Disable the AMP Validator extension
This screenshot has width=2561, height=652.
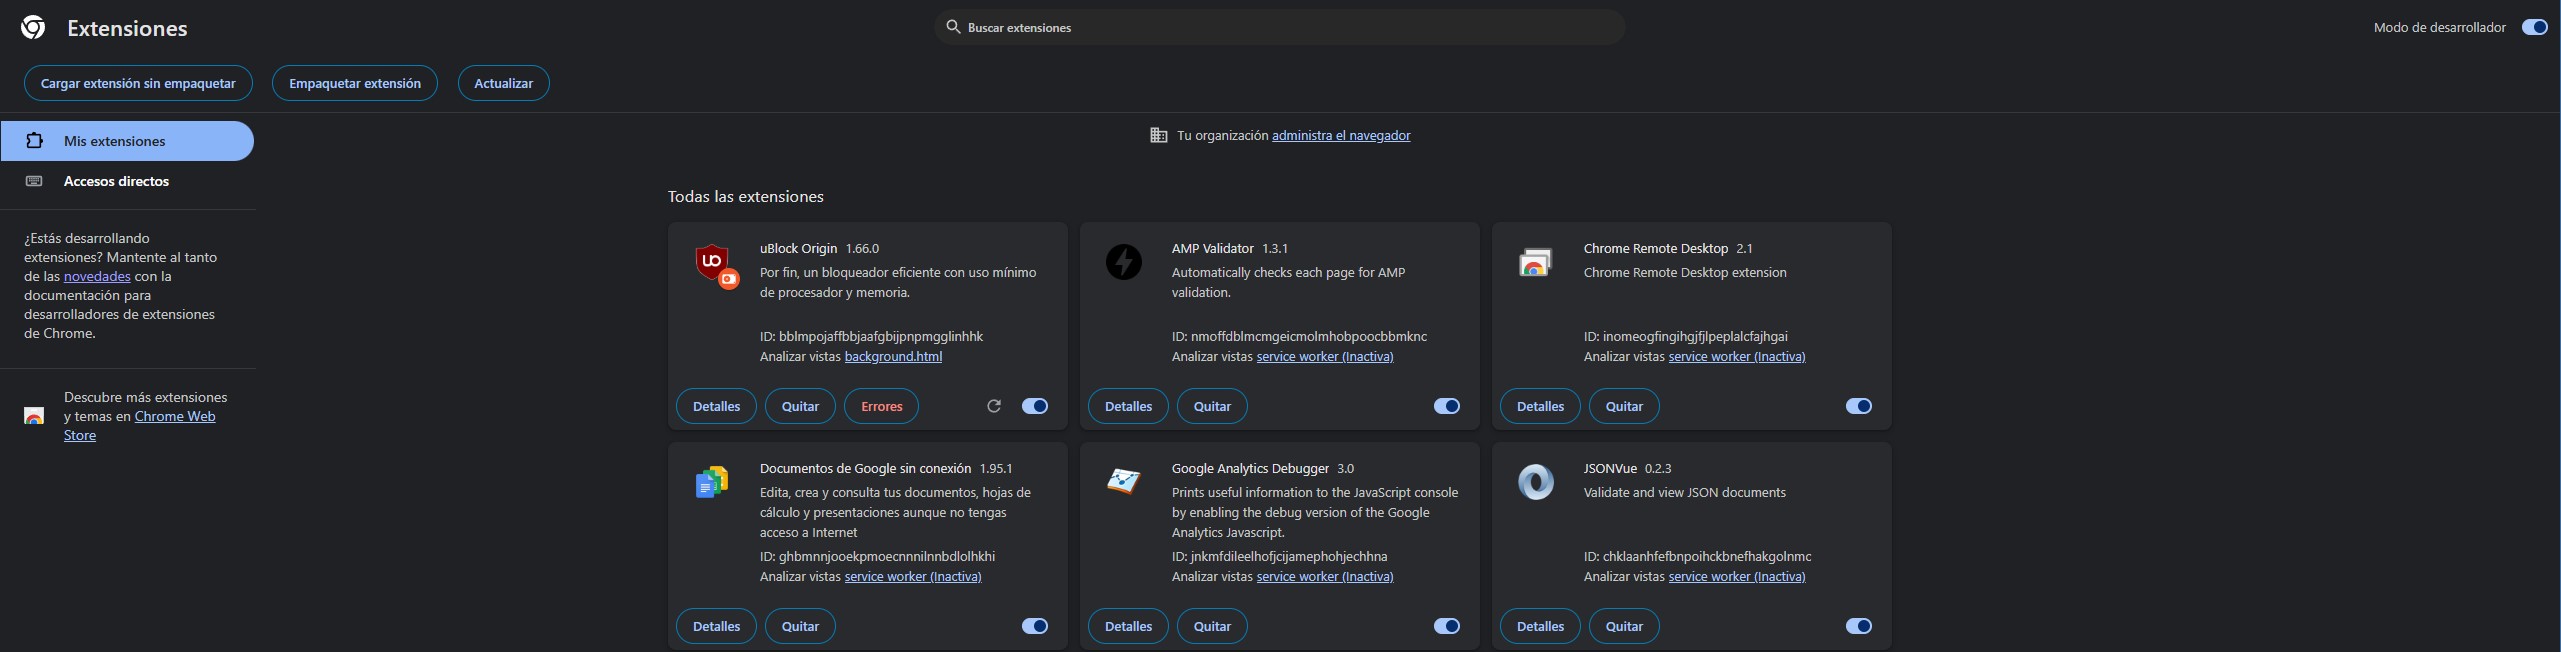(x=1447, y=406)
